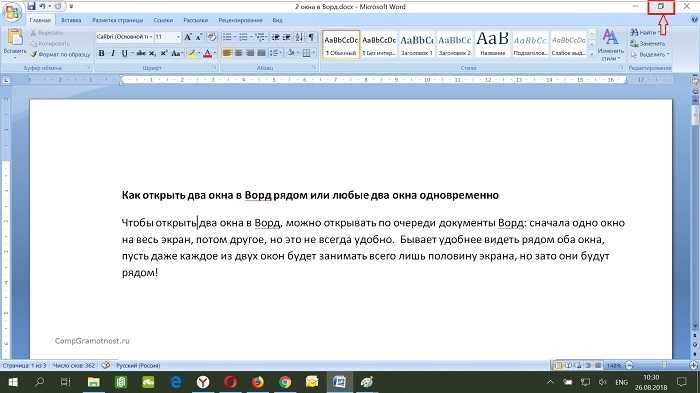Open the Calibri font name dropdown
The width and height of the screenshot is (700, 393).
(151, 37)
